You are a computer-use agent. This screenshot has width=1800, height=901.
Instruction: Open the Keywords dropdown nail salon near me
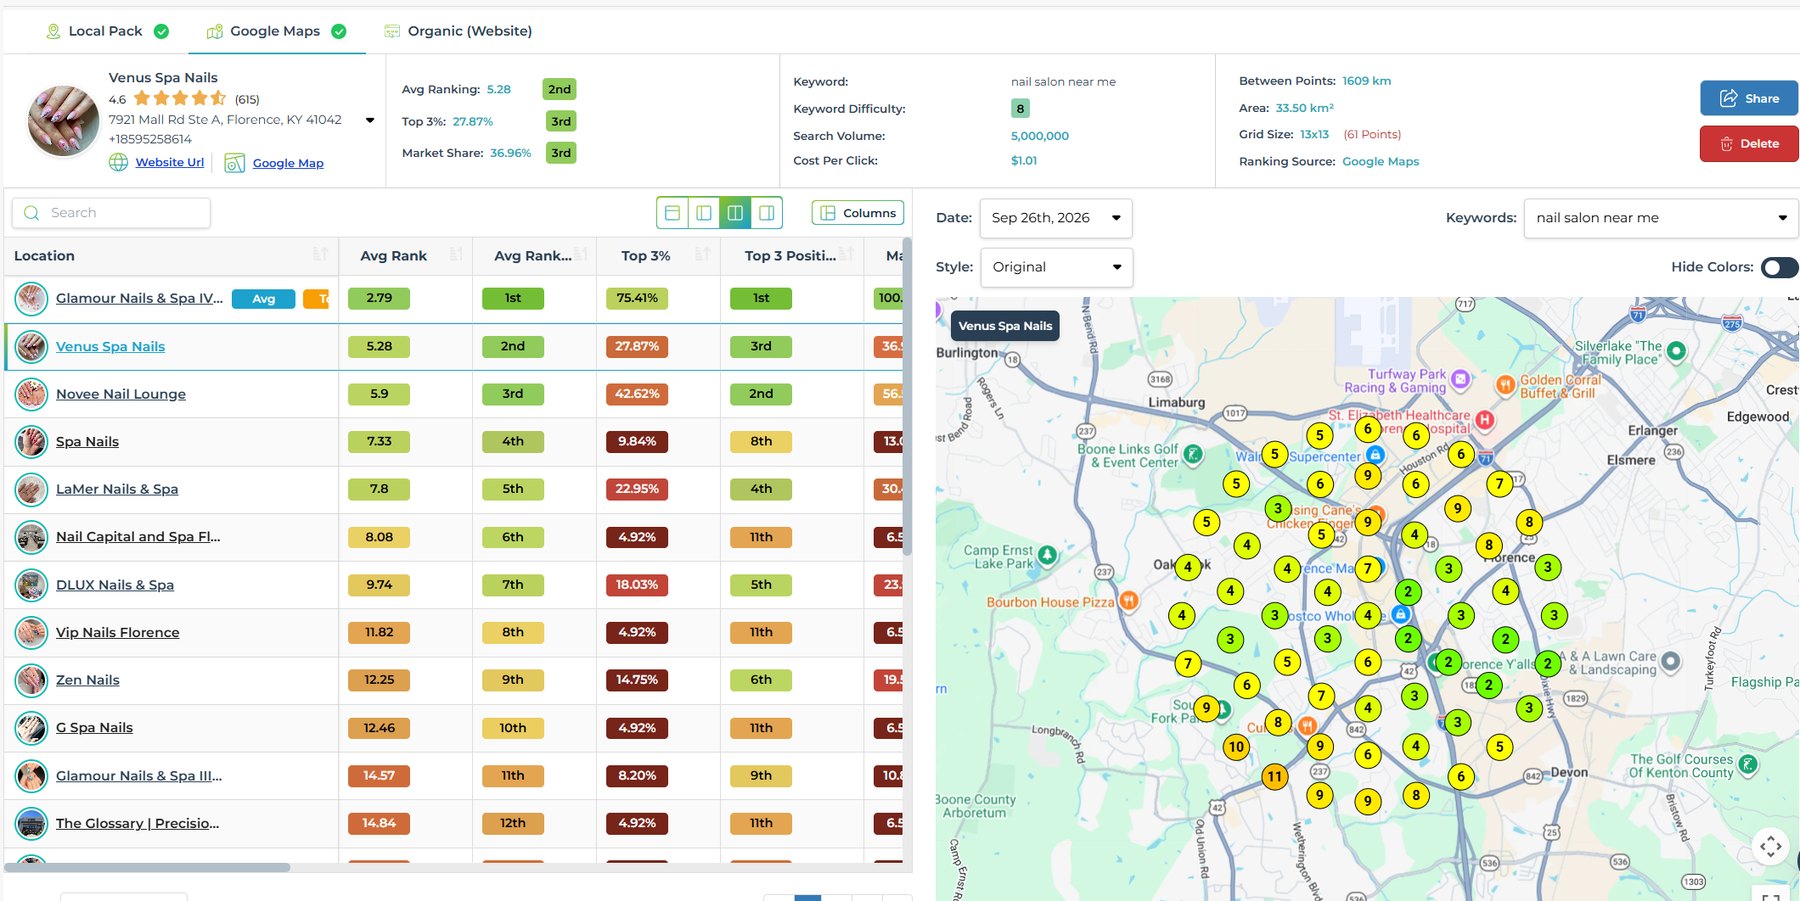(x=1661, y=218)
